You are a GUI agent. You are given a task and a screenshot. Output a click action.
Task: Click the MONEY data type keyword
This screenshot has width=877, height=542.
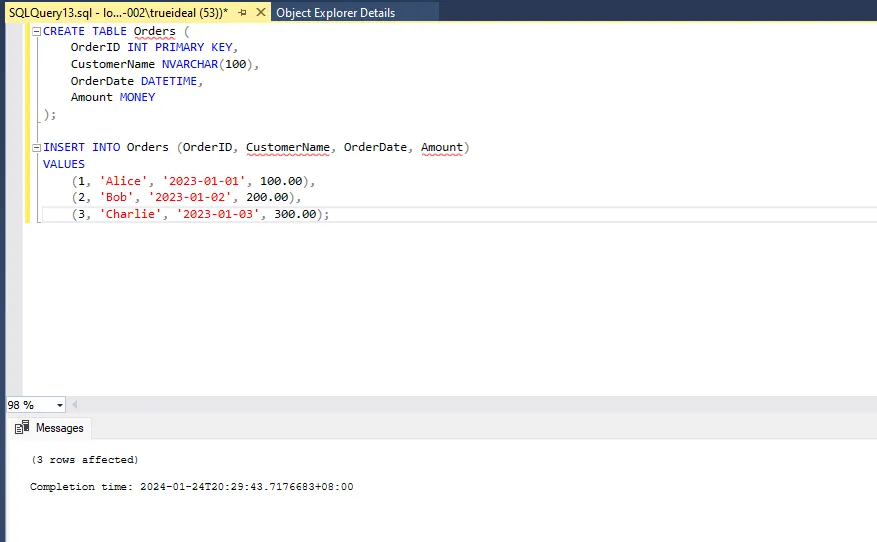[137, 98]
